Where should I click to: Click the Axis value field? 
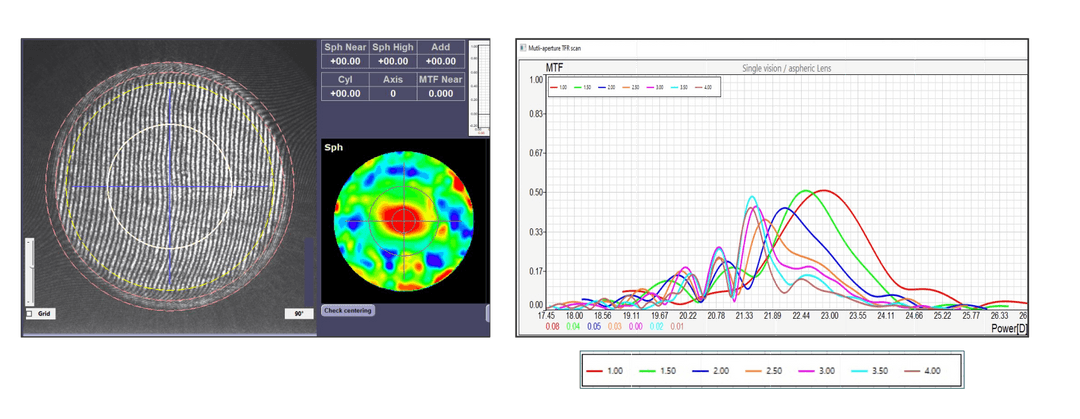click(x=392, y=93)
